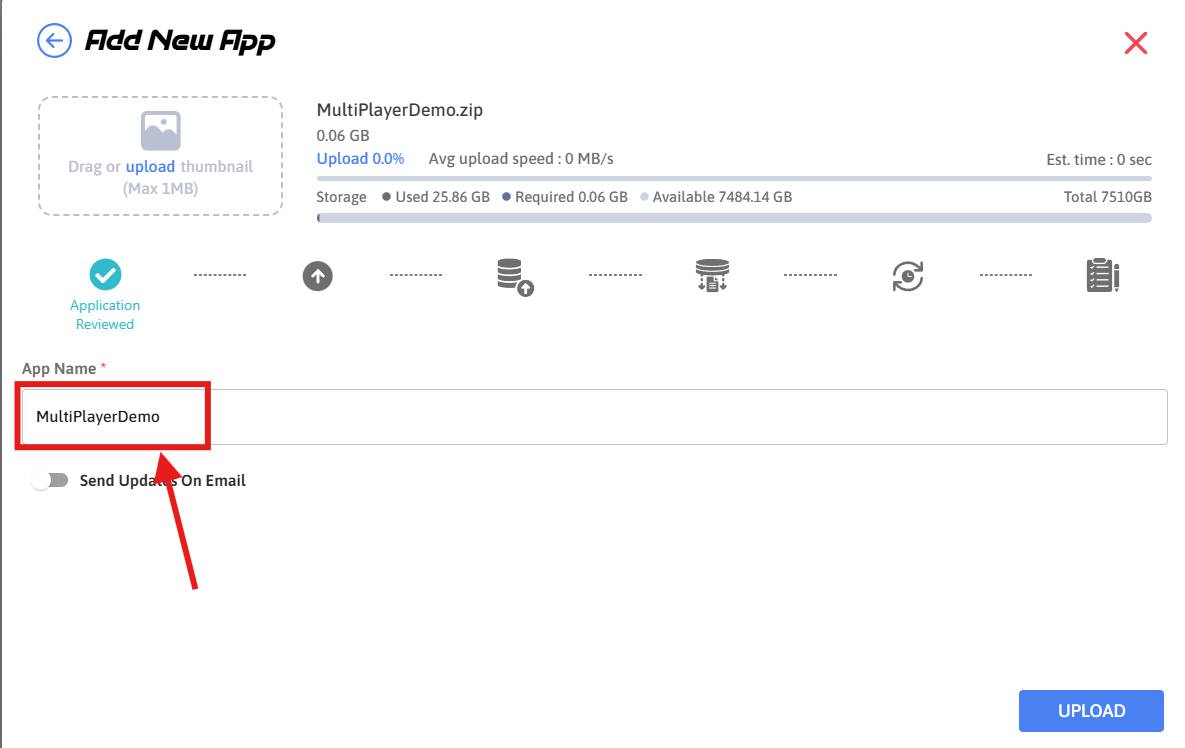This screenshot has height=748, width=1185.
Task: Go back using the circled arrow icon
Action: tap(54, 41)
